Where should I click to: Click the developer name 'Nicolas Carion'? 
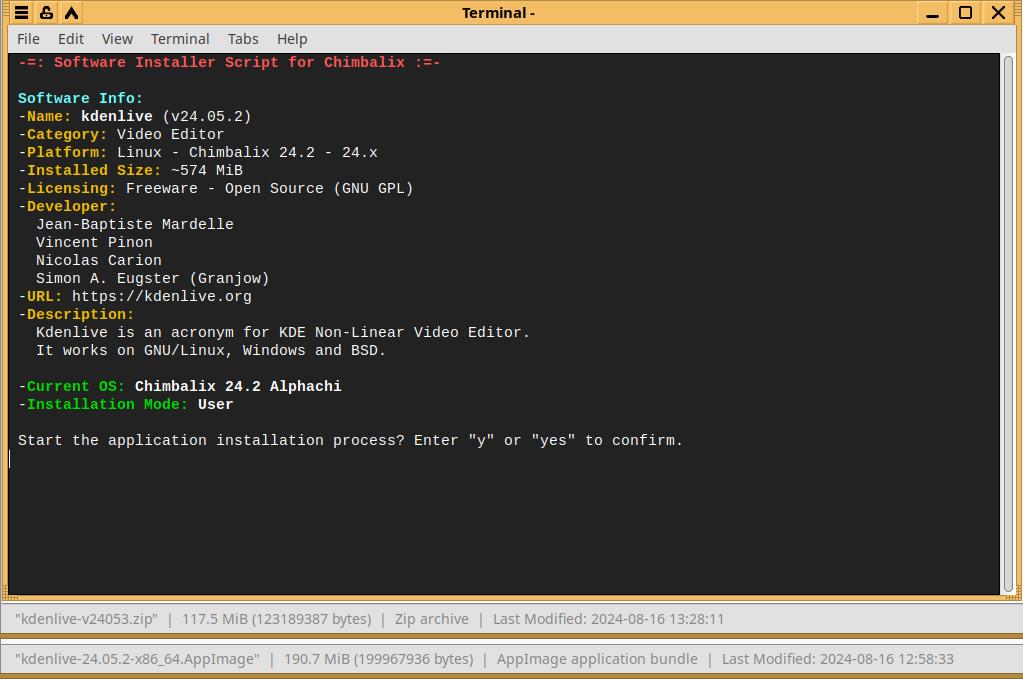click(x=99, y=260)
